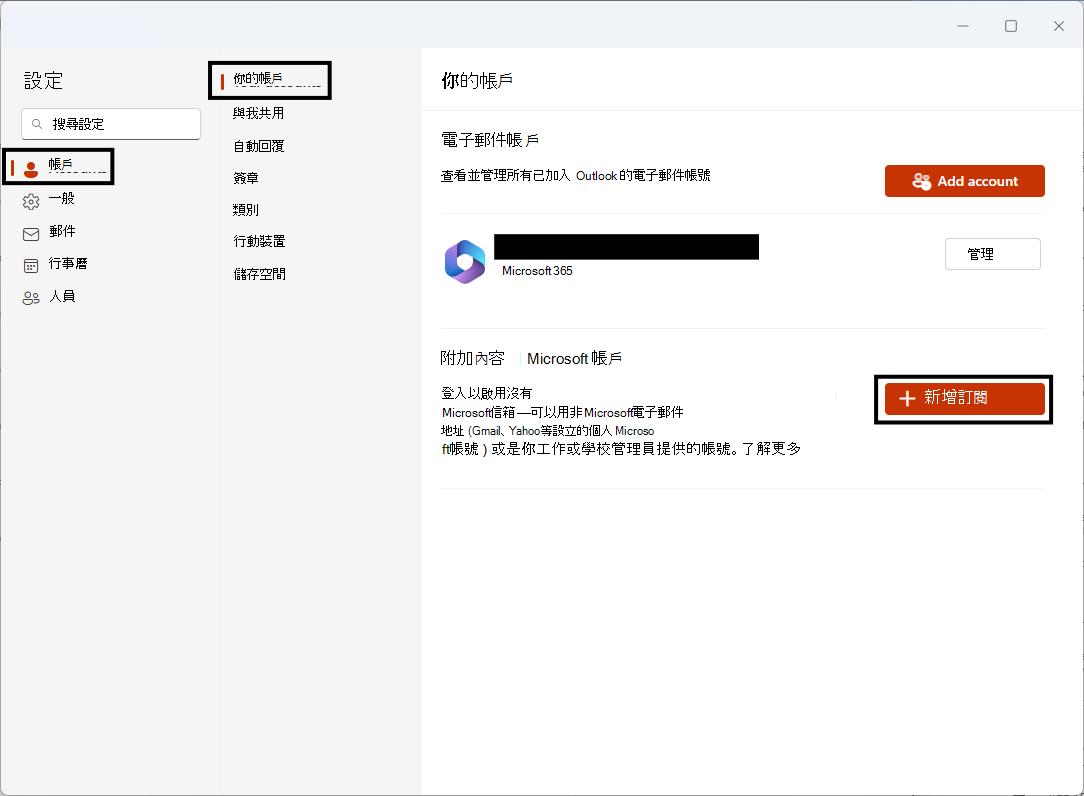
Task: Select the 類別 sub-page
Action: coord(245,210)
